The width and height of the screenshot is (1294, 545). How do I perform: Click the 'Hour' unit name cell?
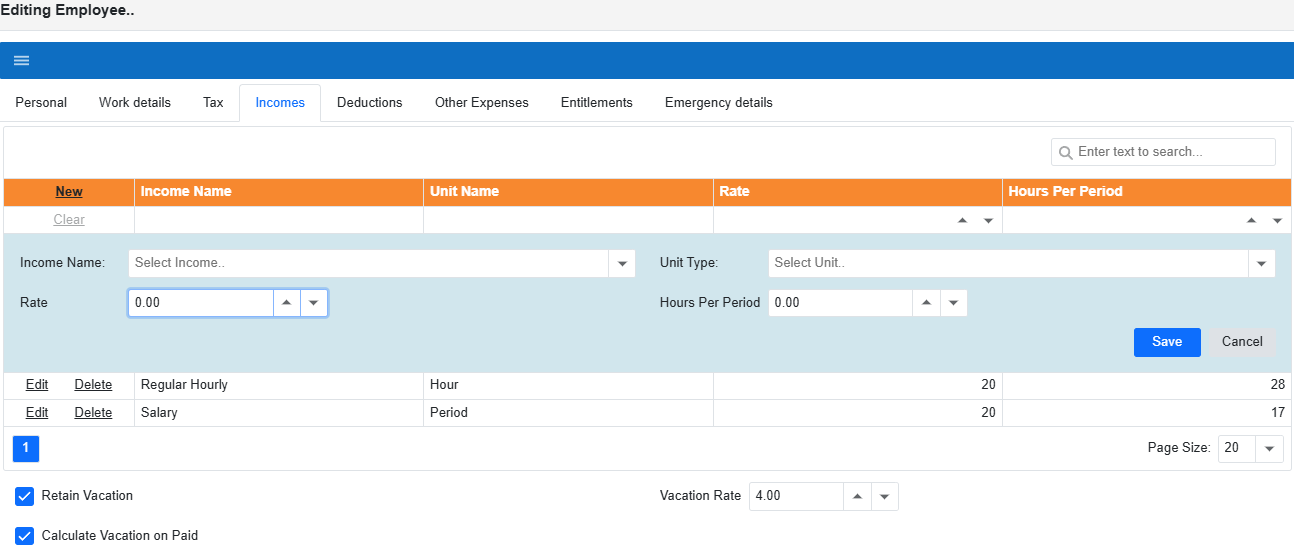tap(568, 385)
